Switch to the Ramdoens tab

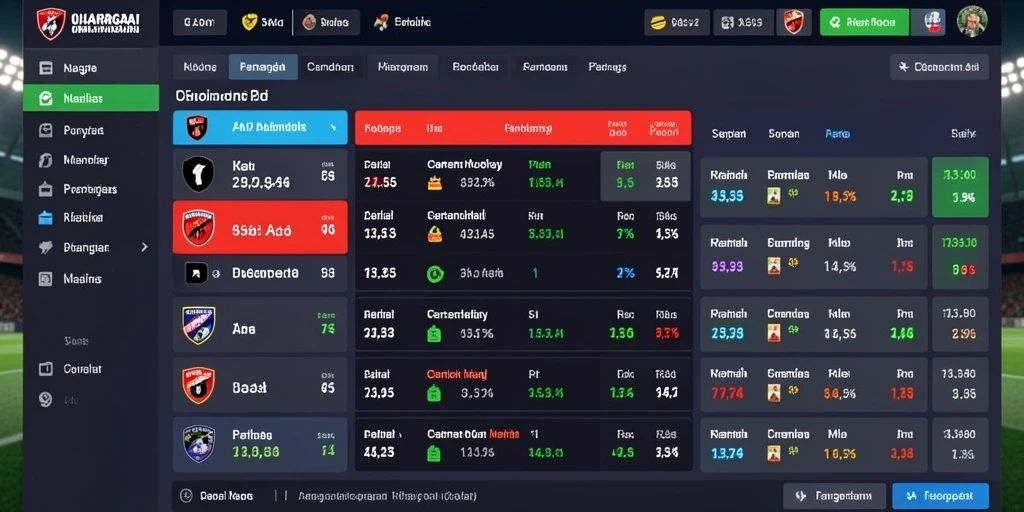click(545, 67)
